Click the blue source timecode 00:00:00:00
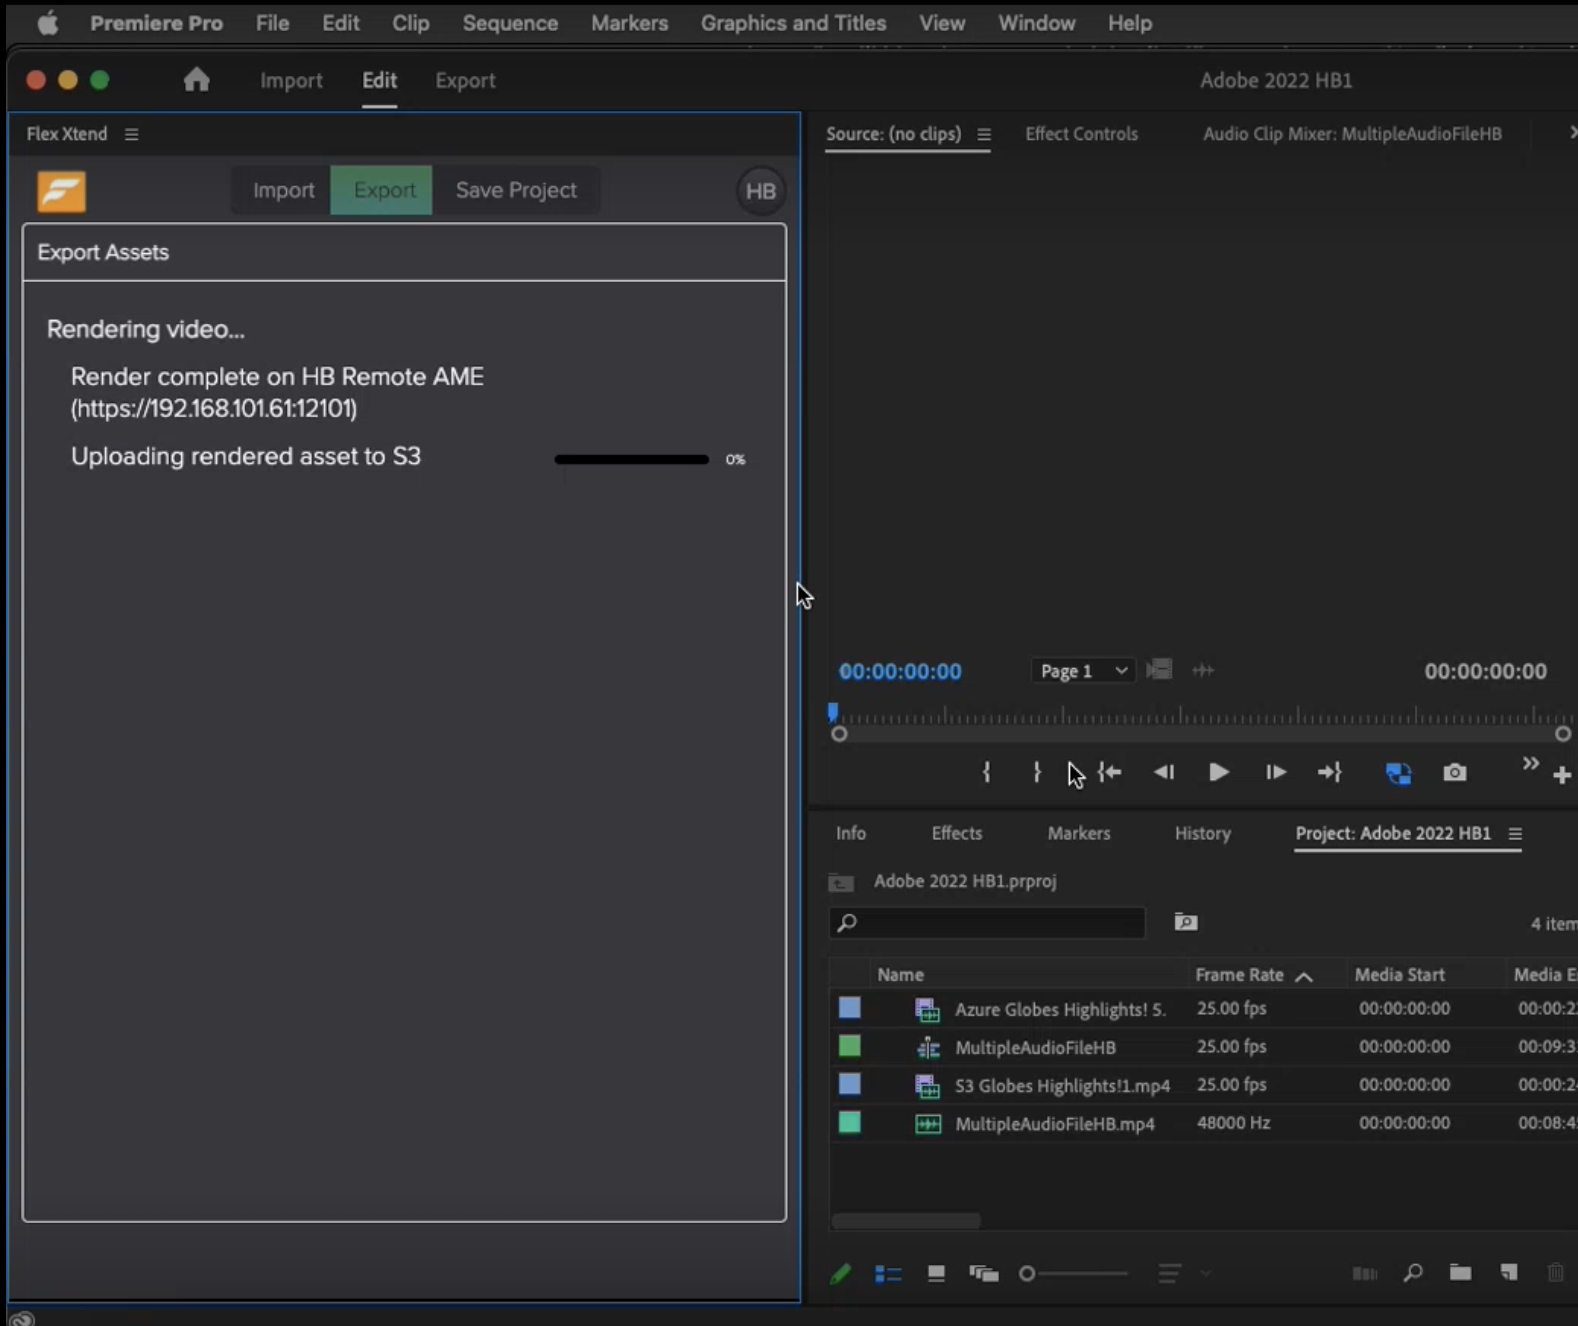1578x1326 pixels. coord(900,672)
